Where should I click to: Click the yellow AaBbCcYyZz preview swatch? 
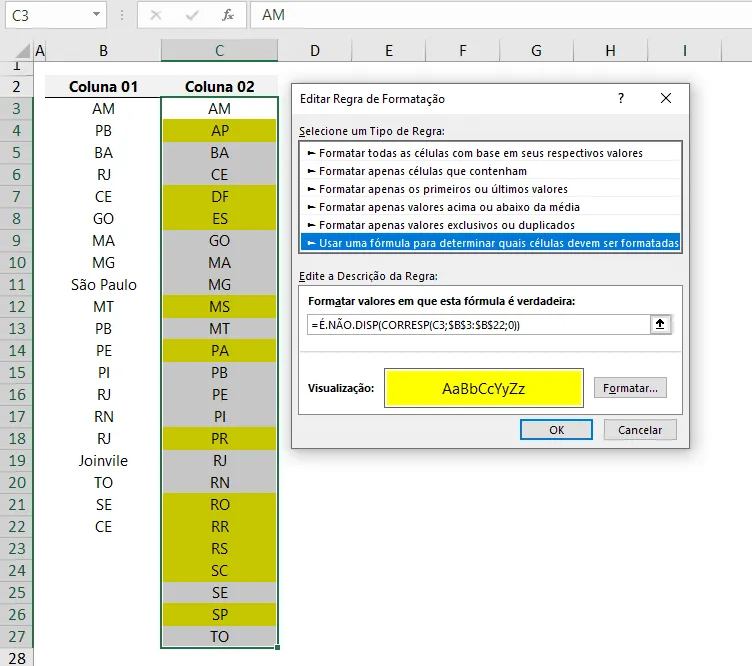coord(483,388)
